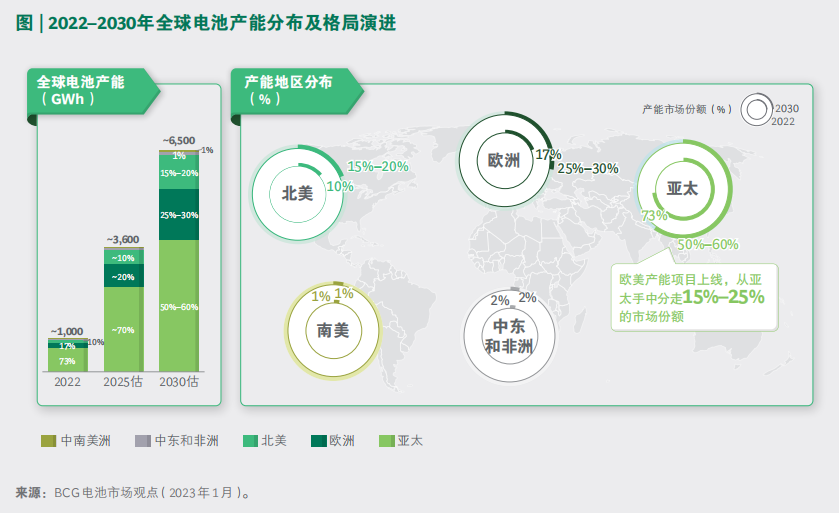Click the 73% segment of the 2022 bar
This screenshot has height=514, width=840.
coord(67,361)
